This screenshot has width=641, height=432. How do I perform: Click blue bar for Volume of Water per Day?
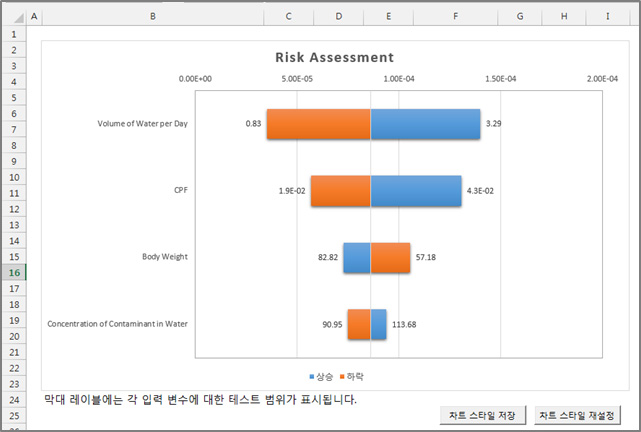(x=425, y=124)
